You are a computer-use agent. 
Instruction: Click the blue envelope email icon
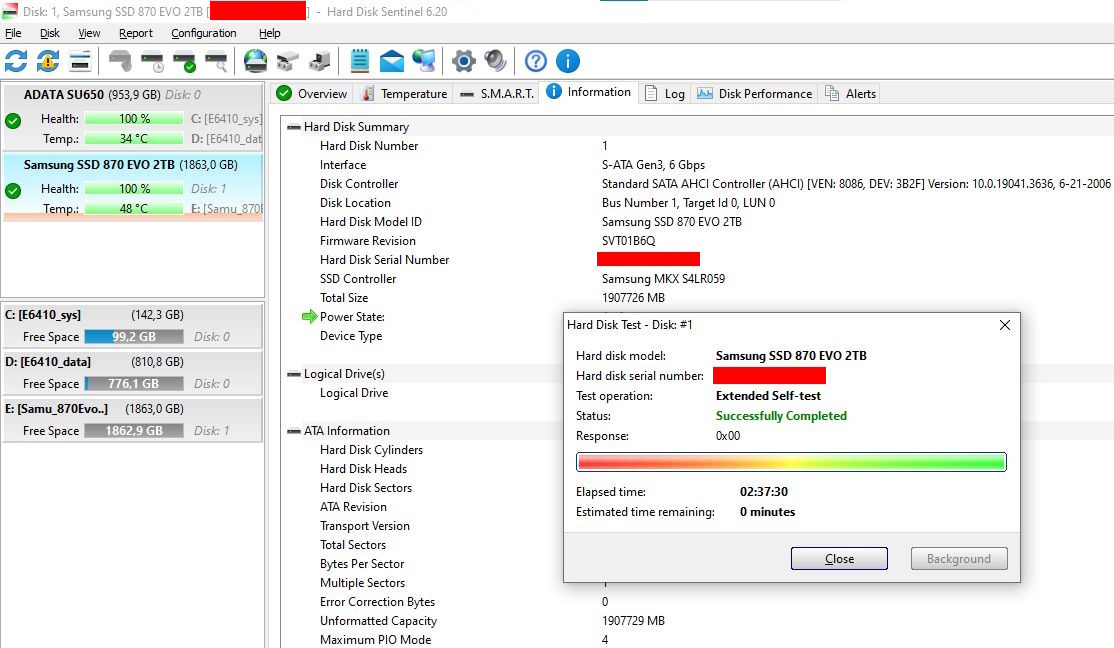click(x=391, y=61)
